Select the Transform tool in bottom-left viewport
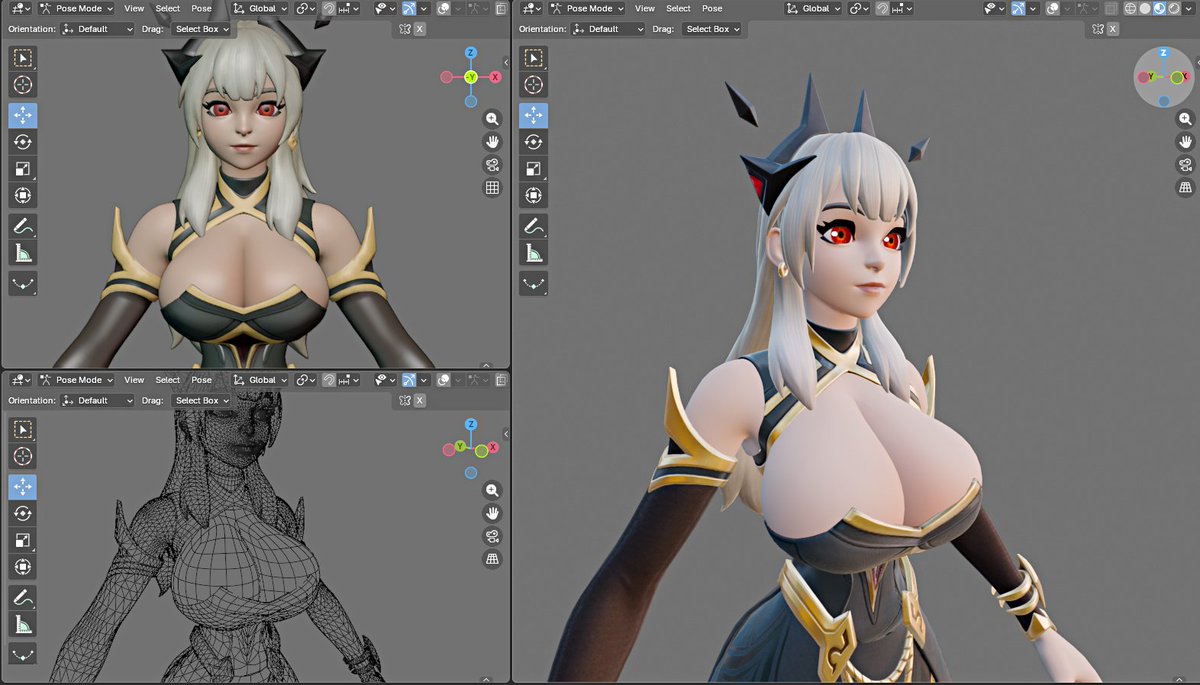This screenshot has height=685, width=1200. click(23, 567)
